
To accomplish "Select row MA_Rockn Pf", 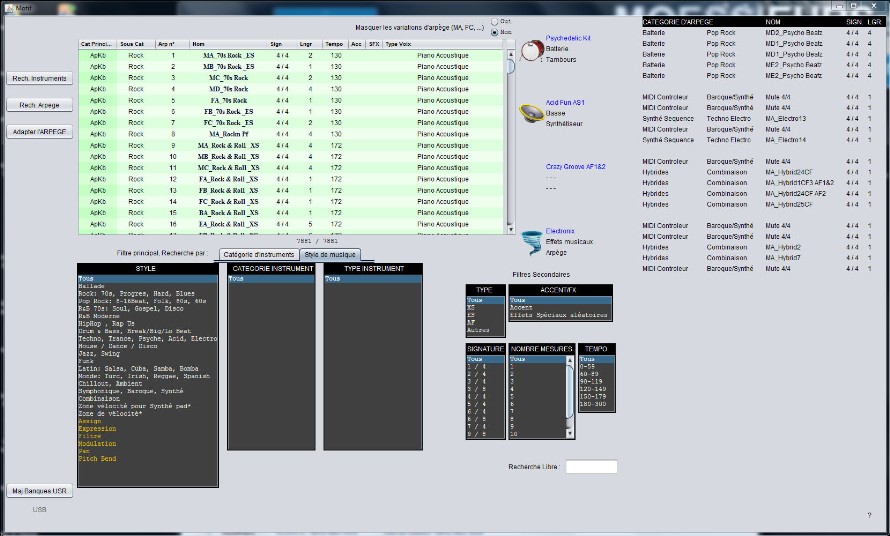I will click(x=291, y=134).
